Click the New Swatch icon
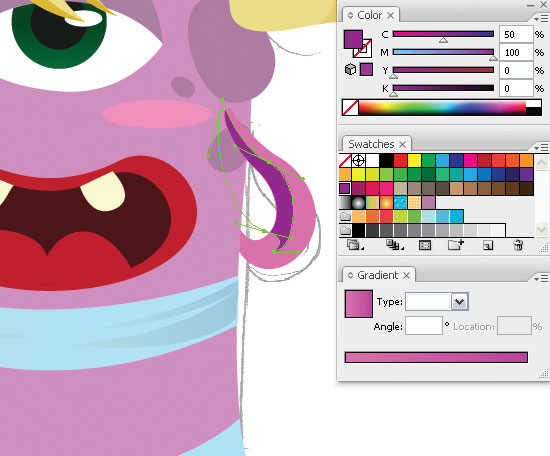Screen dimensions: 550x456 [x=488, y=245]
